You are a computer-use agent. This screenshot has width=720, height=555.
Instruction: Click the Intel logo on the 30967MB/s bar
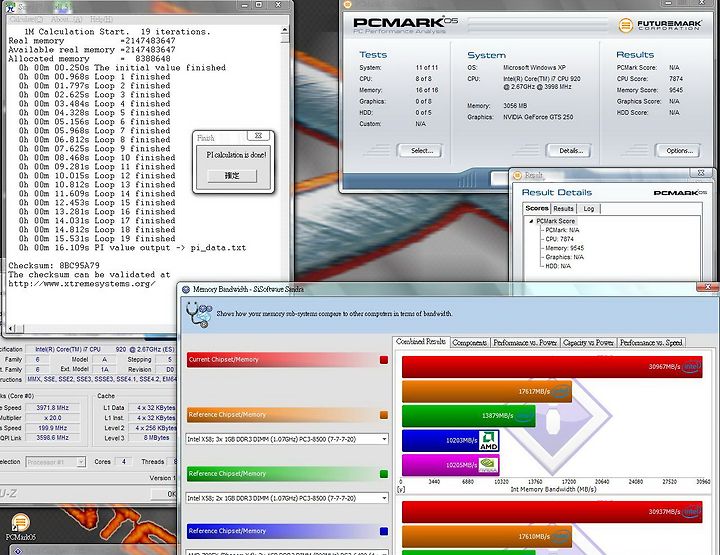tap(692, 366)
